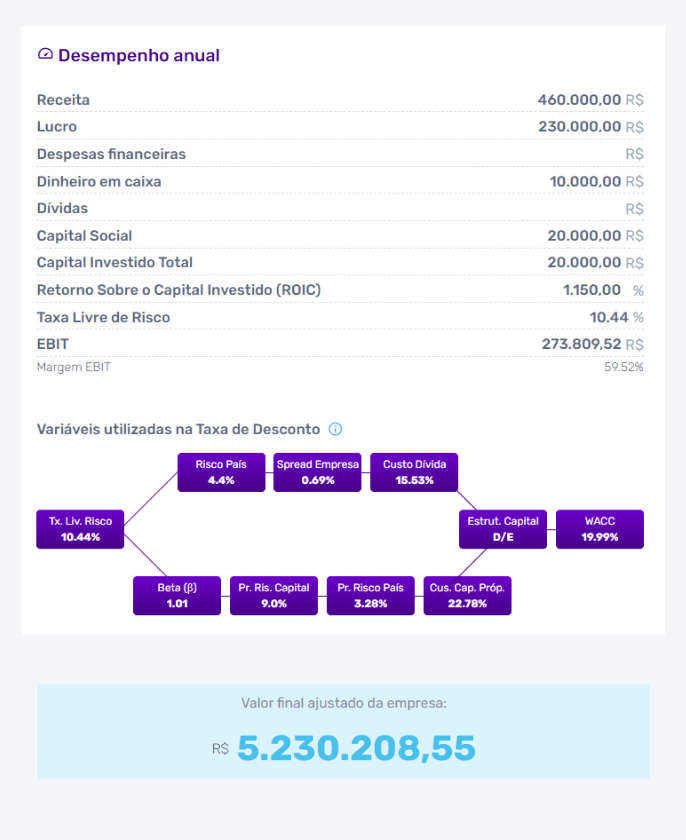Image resolution: width=686 pixels, height=840 pixels.
Task: Select the Dinheiro em caixa value 10.000,00
Action: (585, 181)
